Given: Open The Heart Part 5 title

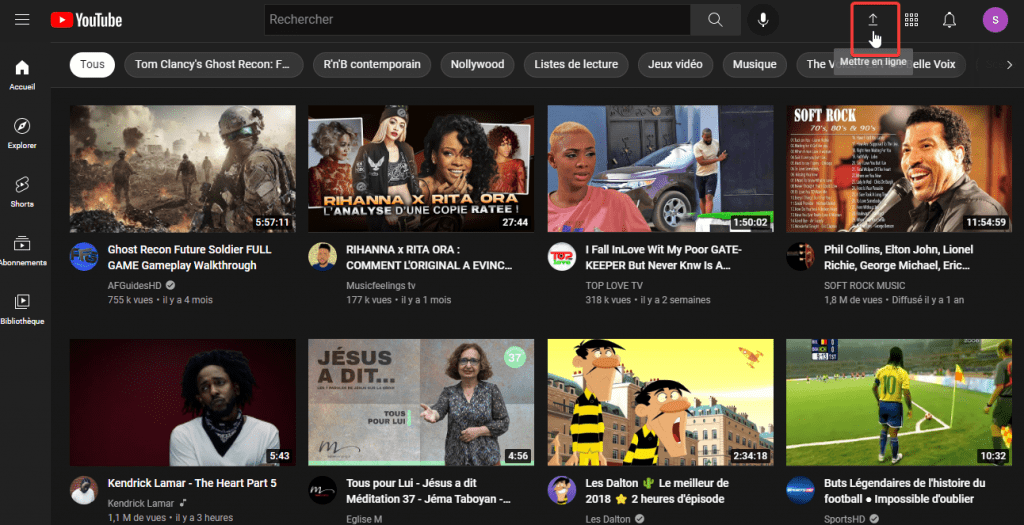Looking at the screenshot, I should tap(192, 483).
